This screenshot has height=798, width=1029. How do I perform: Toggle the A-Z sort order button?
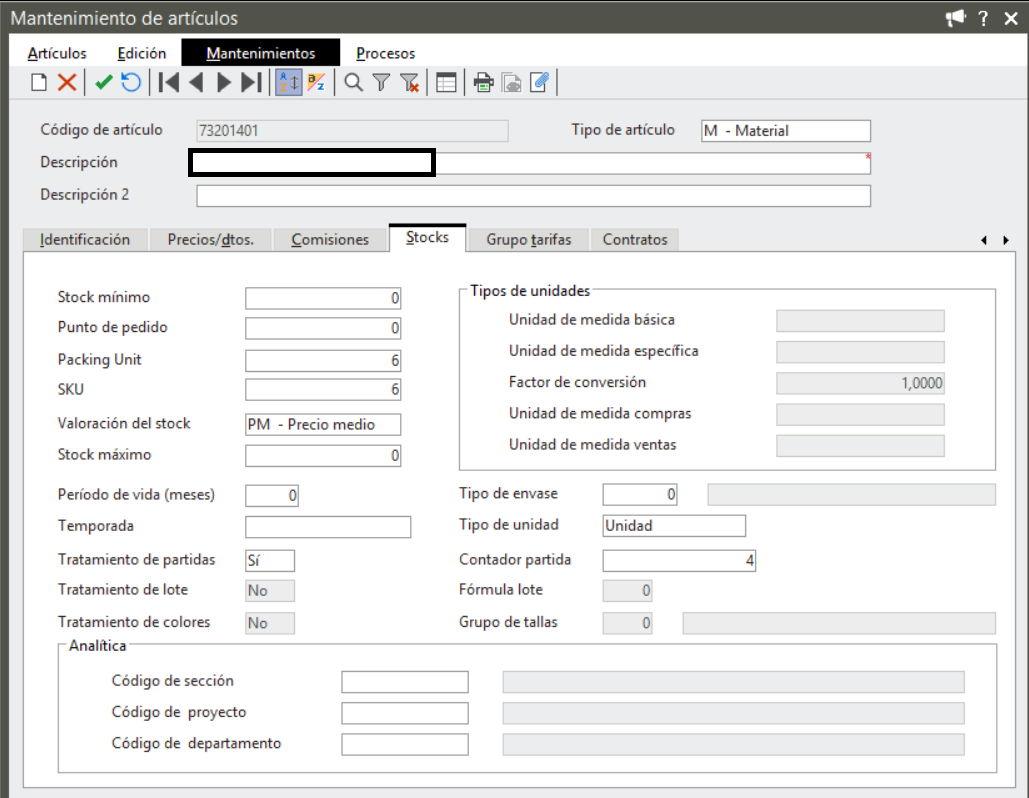pyautogui.click(x=288, y=83)
